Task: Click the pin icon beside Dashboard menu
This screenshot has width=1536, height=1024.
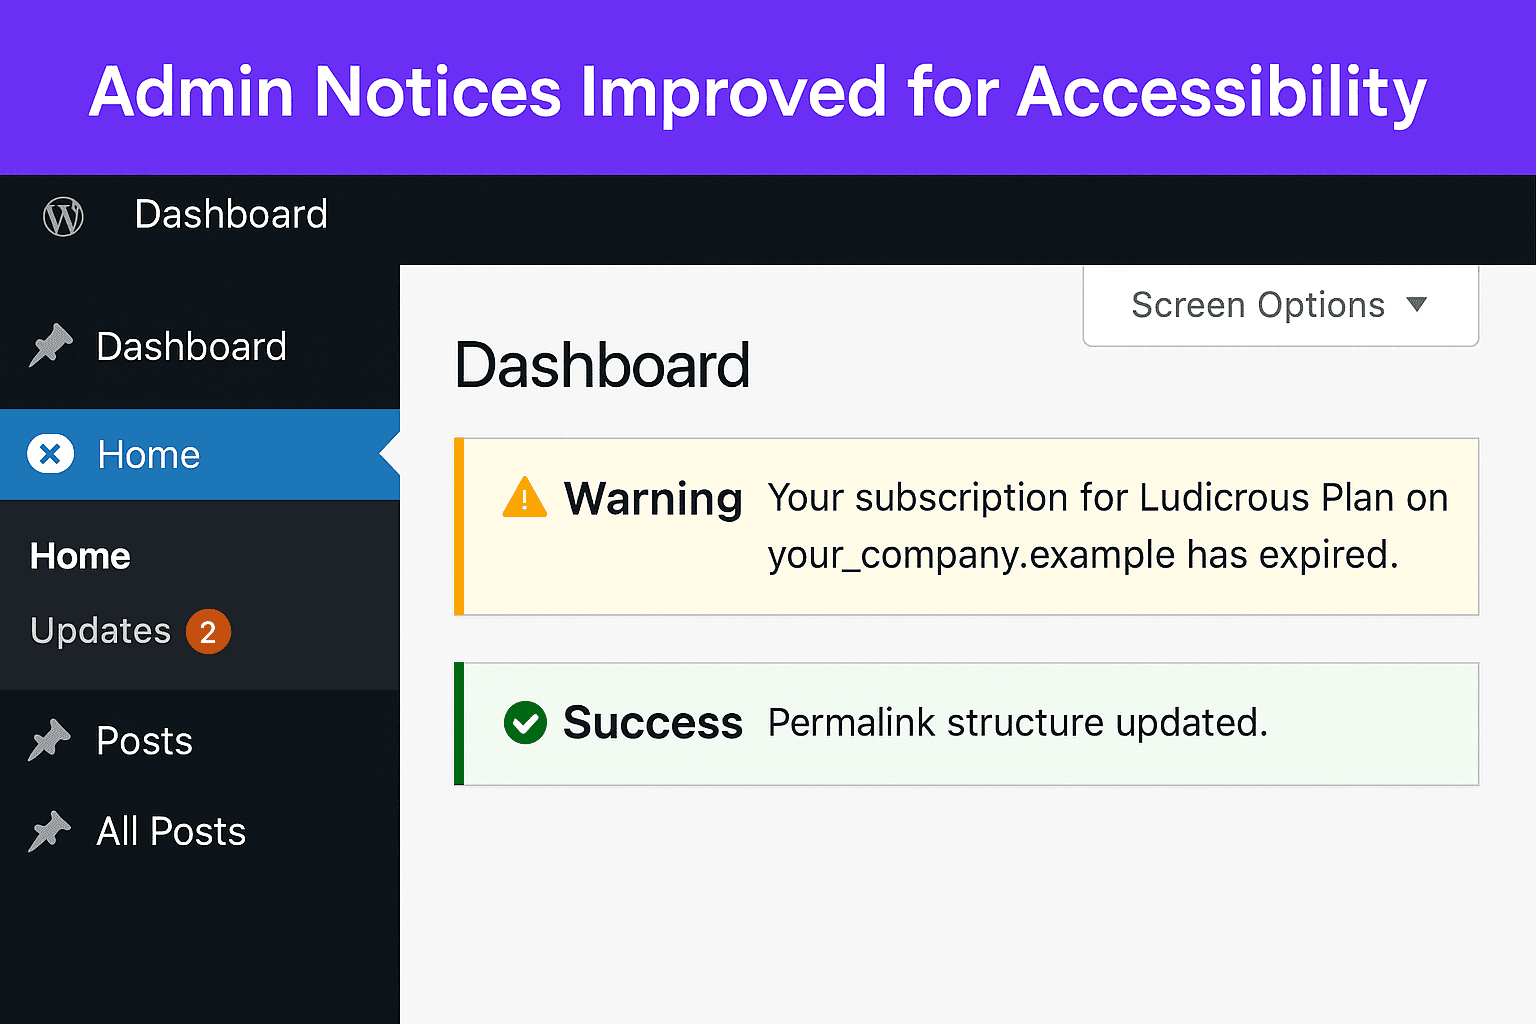Action: click(x=50, y=346)
